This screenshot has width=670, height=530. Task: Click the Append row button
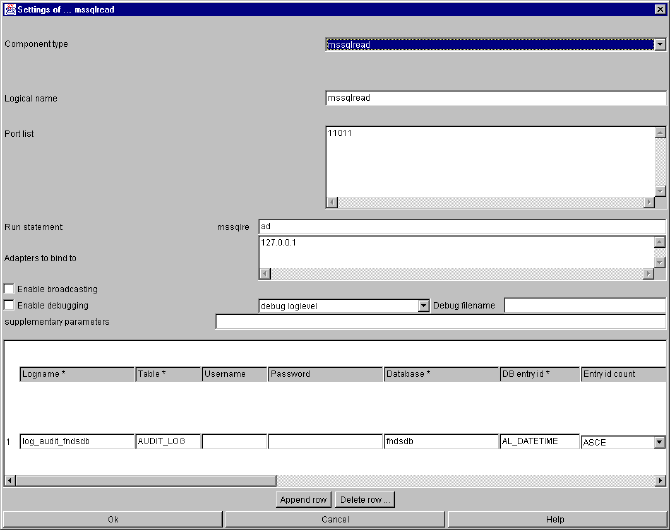(303, 500)
